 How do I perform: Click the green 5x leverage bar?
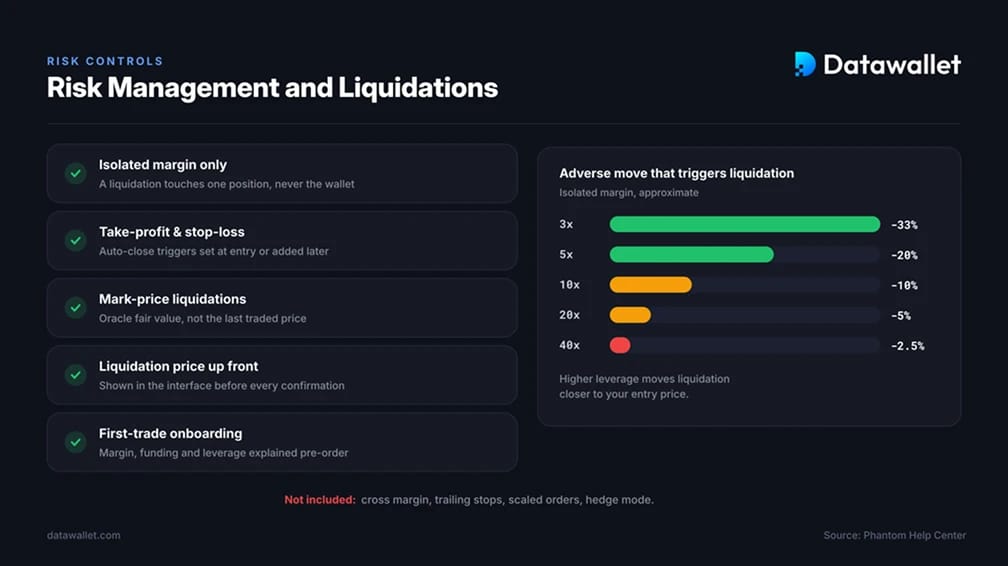[691, 254]
